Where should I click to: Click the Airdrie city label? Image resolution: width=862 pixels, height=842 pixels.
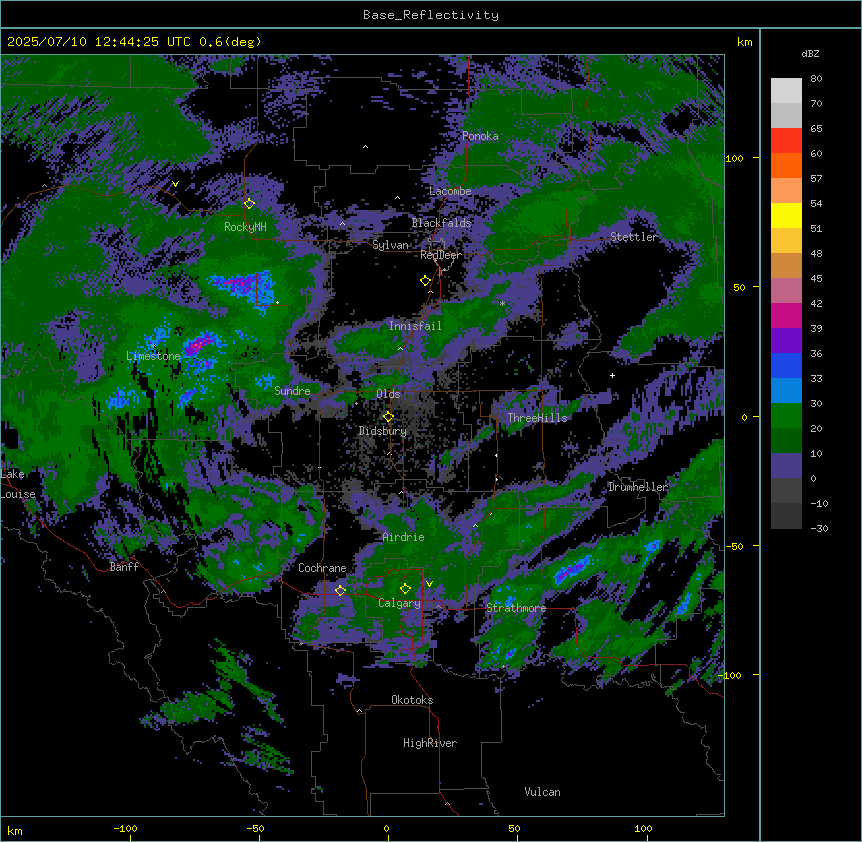403,537
